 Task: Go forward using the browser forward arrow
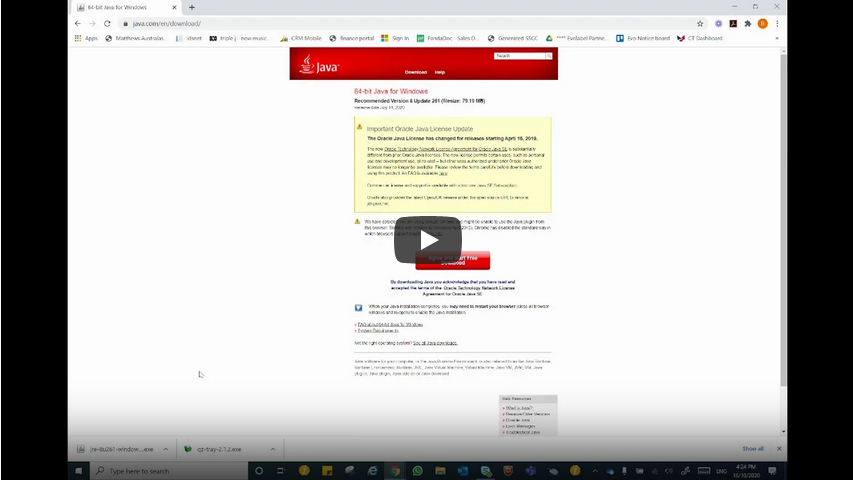tap(92, 23)
